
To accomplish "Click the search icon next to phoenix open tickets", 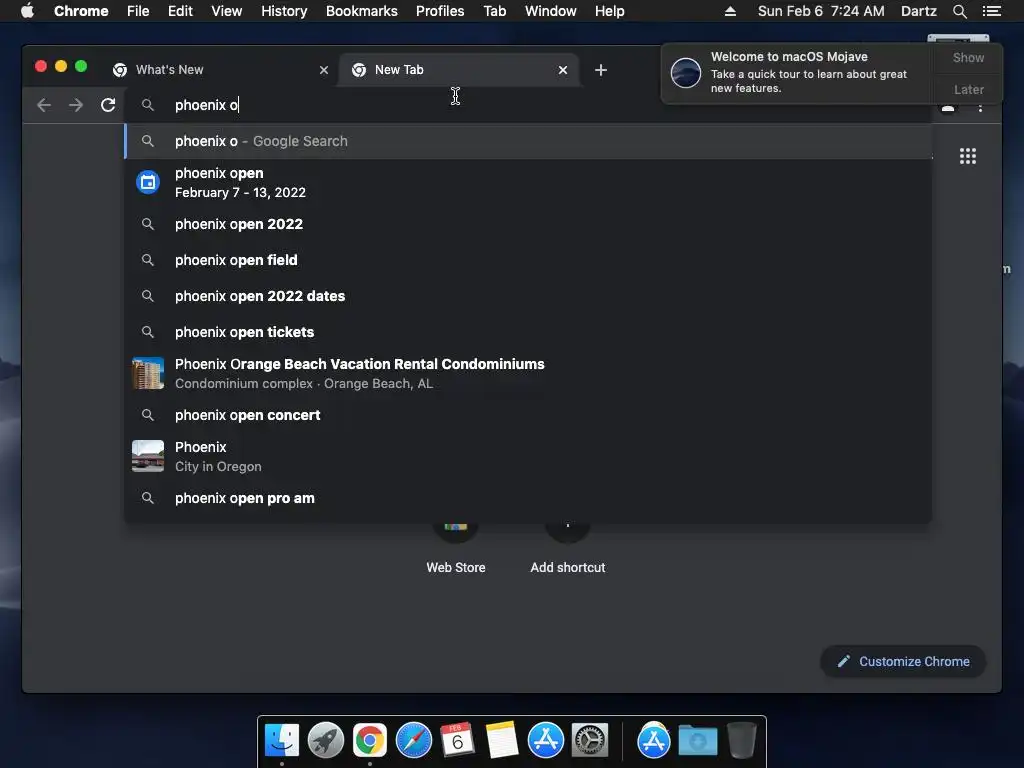I will pyautogui.click(x=148, y=332).
